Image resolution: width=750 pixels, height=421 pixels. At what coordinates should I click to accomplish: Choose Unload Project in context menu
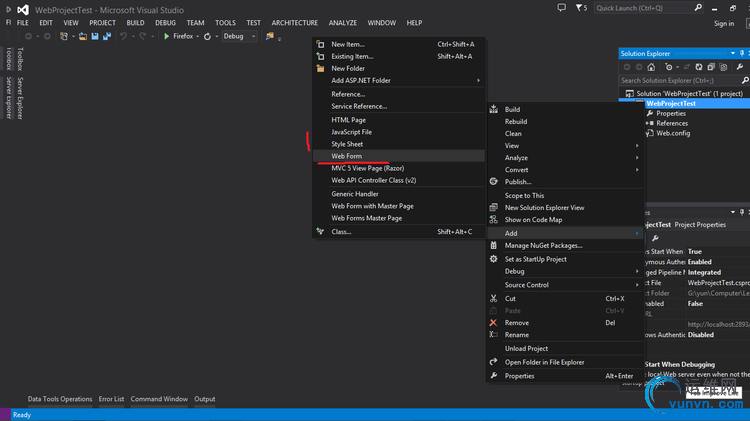[x=565, y=348]
